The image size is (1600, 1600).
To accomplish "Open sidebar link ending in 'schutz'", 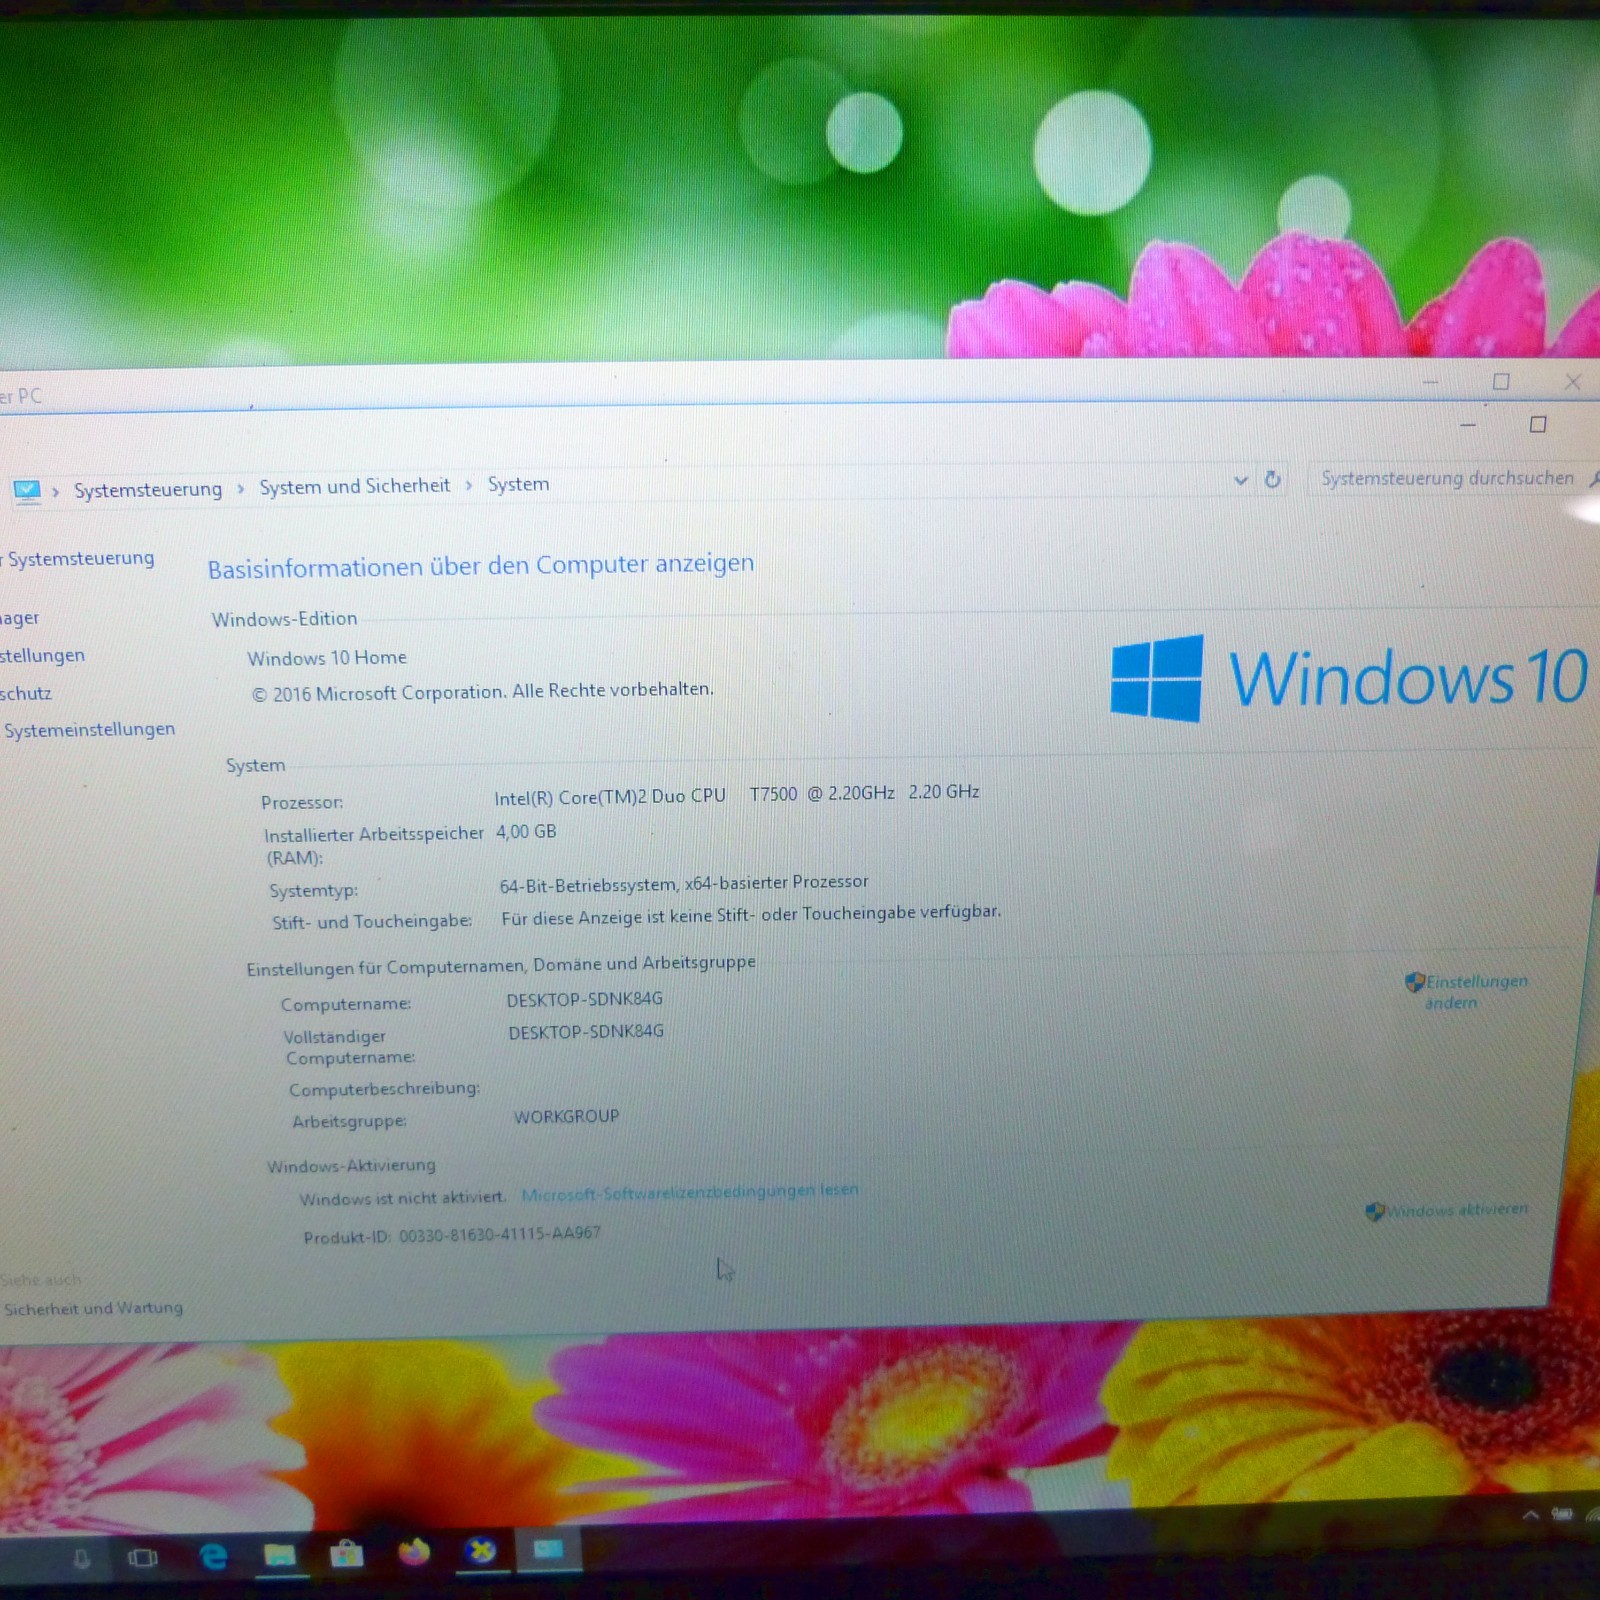I will pos(26,693).
